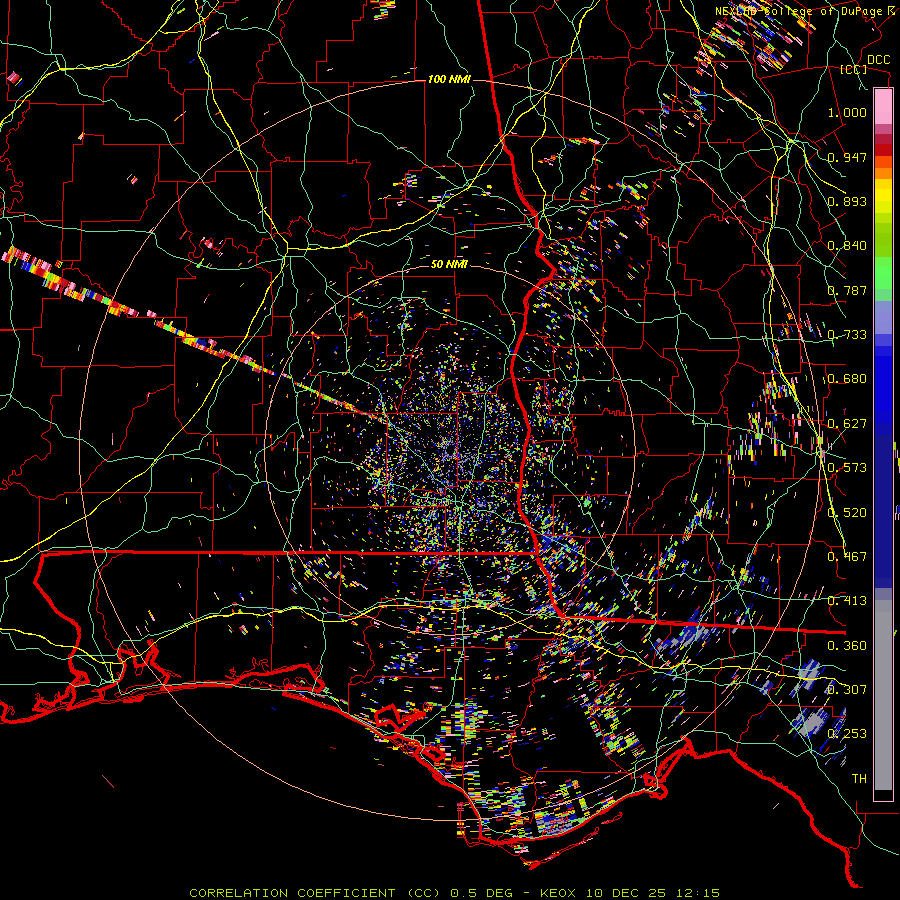Viewport: 900px width, 900px height.
Task: Click the 0.733 color scale value
Action: (847, 335)
